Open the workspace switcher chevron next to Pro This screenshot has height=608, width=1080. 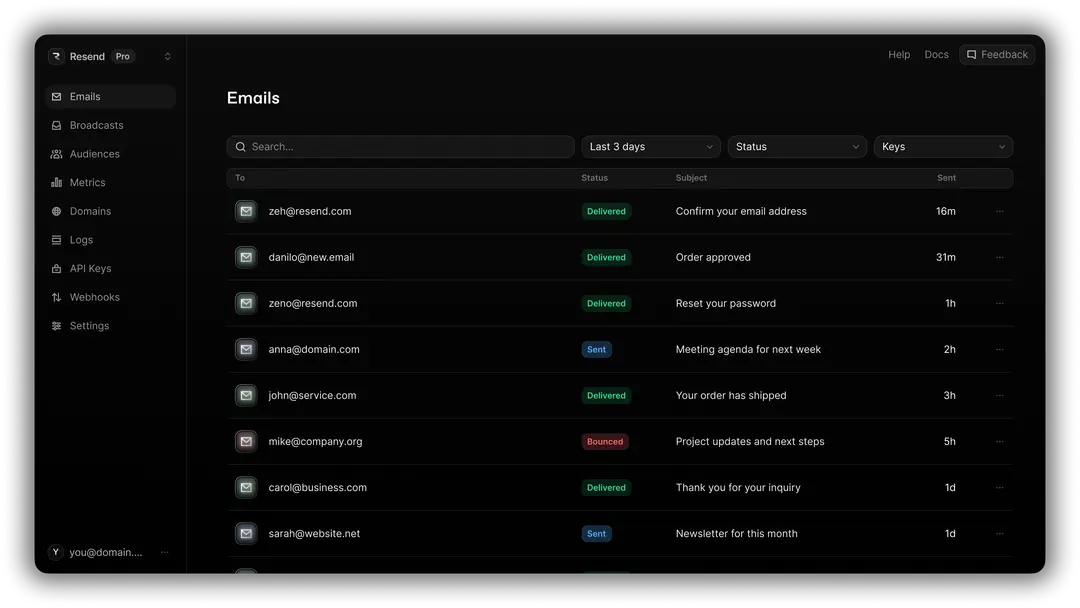tap(167, 56)
